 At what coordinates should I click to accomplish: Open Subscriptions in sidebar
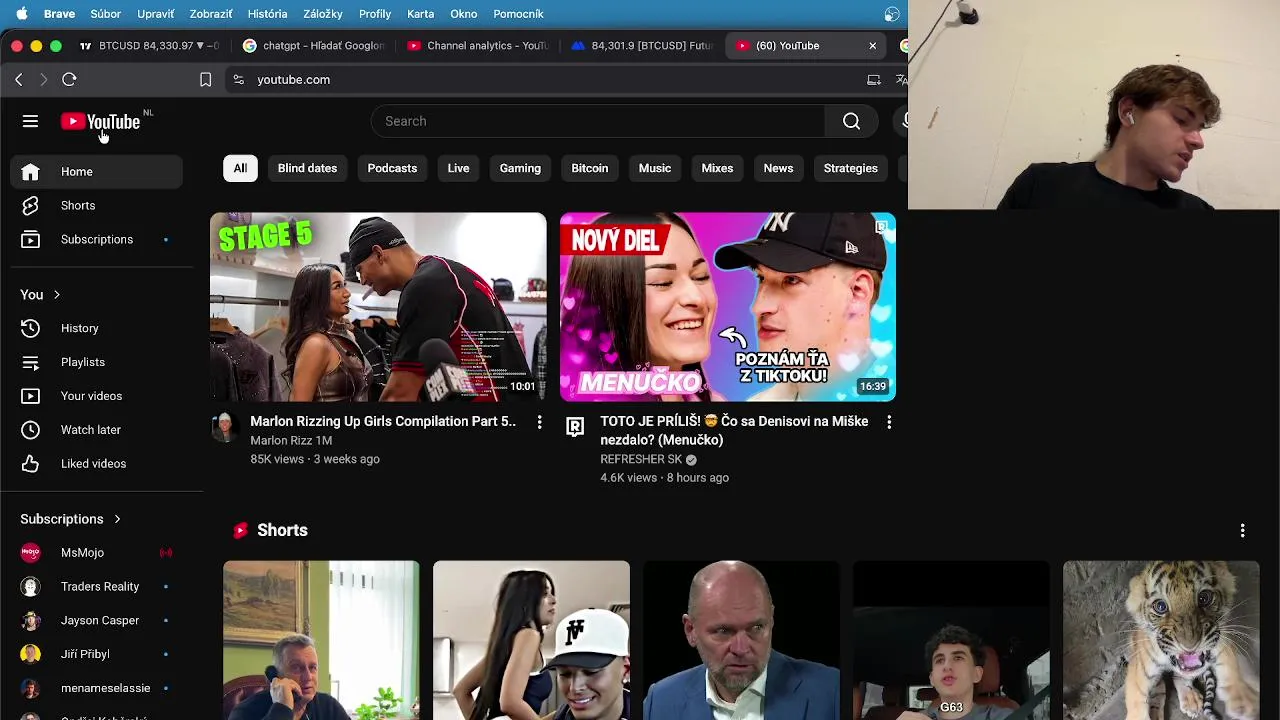96,240
